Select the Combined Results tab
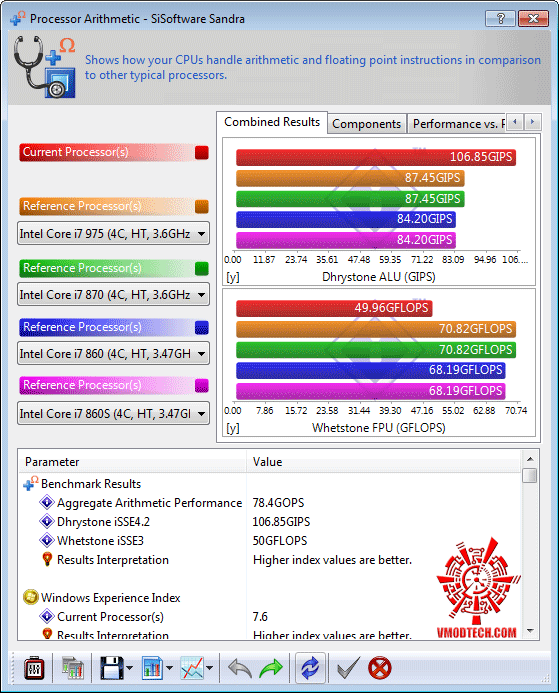The image size is (559, 693). click(272, 122)
